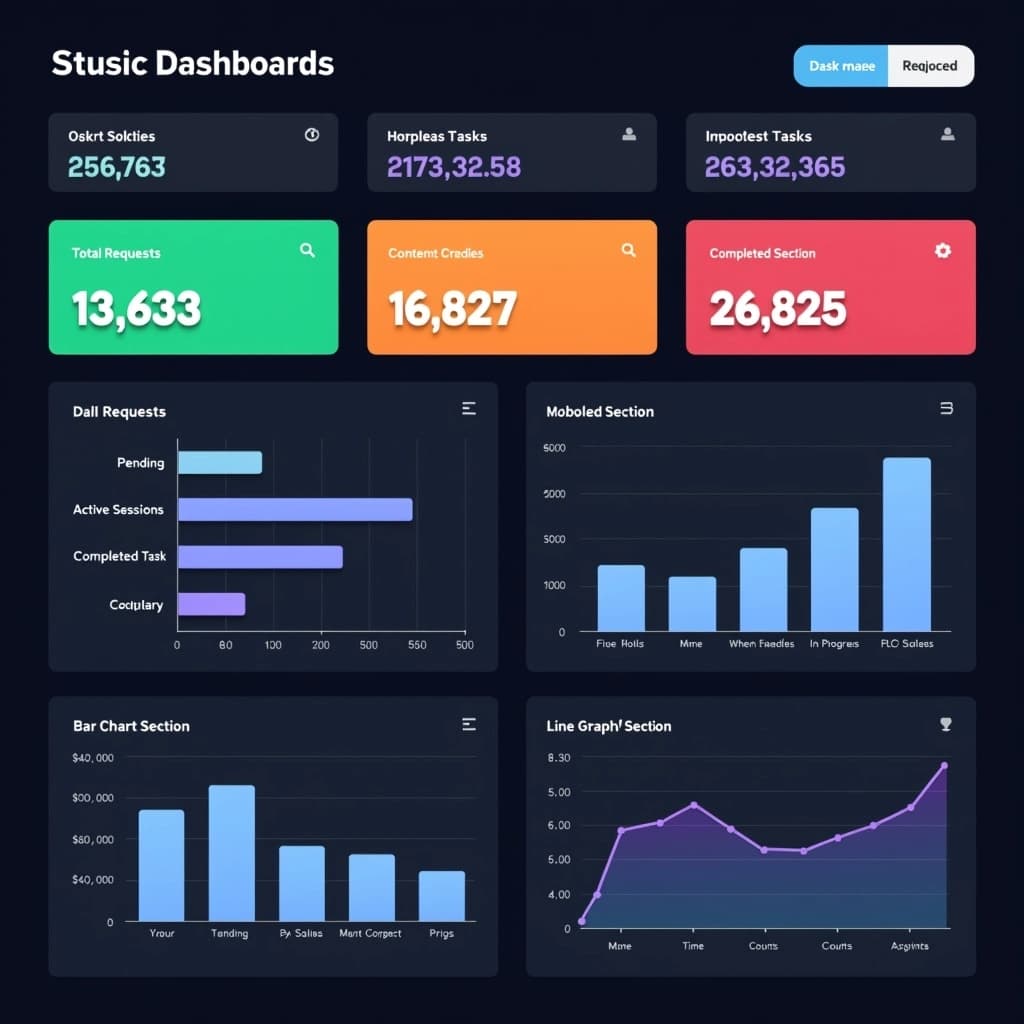Open the Bar Chart Section menu icon

[x=469, y=724]
